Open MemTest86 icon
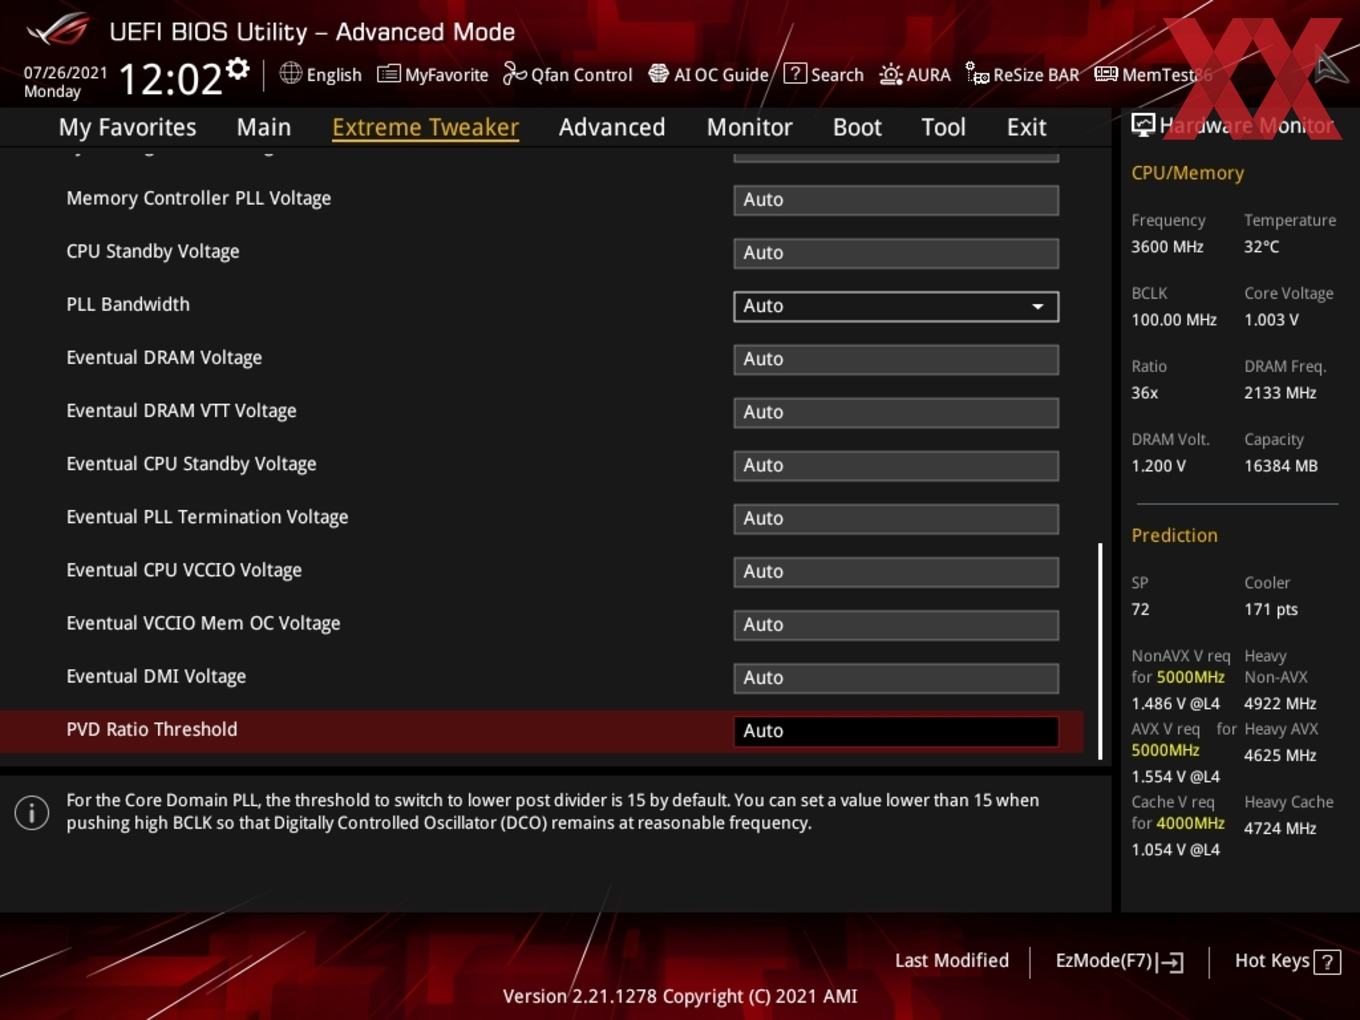This screenshot has width=1360, height=1020. click(1106, 74)
